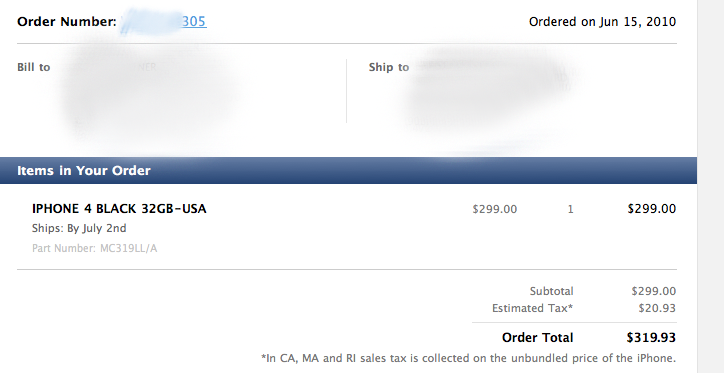Click the Estimated Tax* label
The height and width of the screenshot is (373, 724).
coord(532,308)
